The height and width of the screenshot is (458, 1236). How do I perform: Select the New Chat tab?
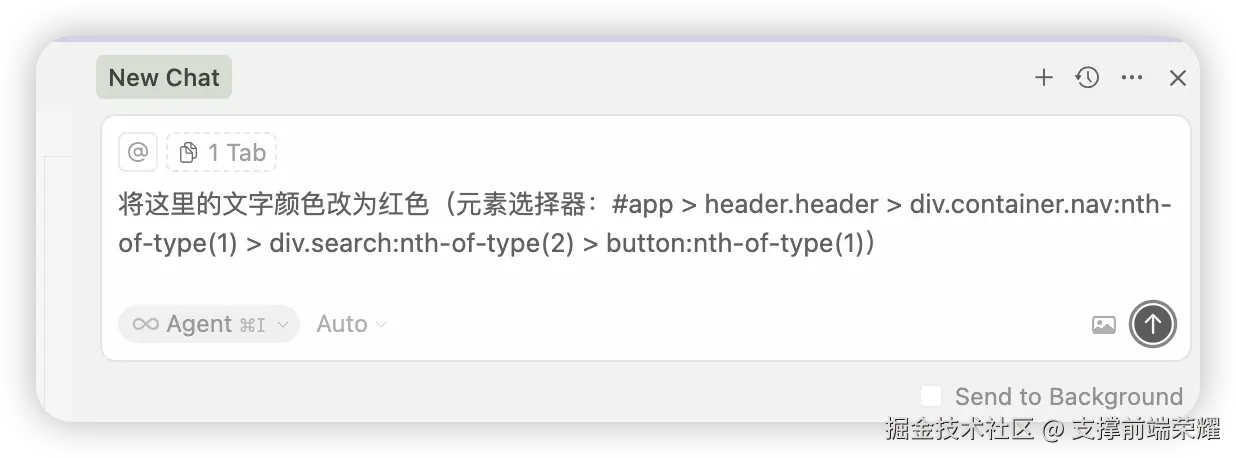point(164,77)
